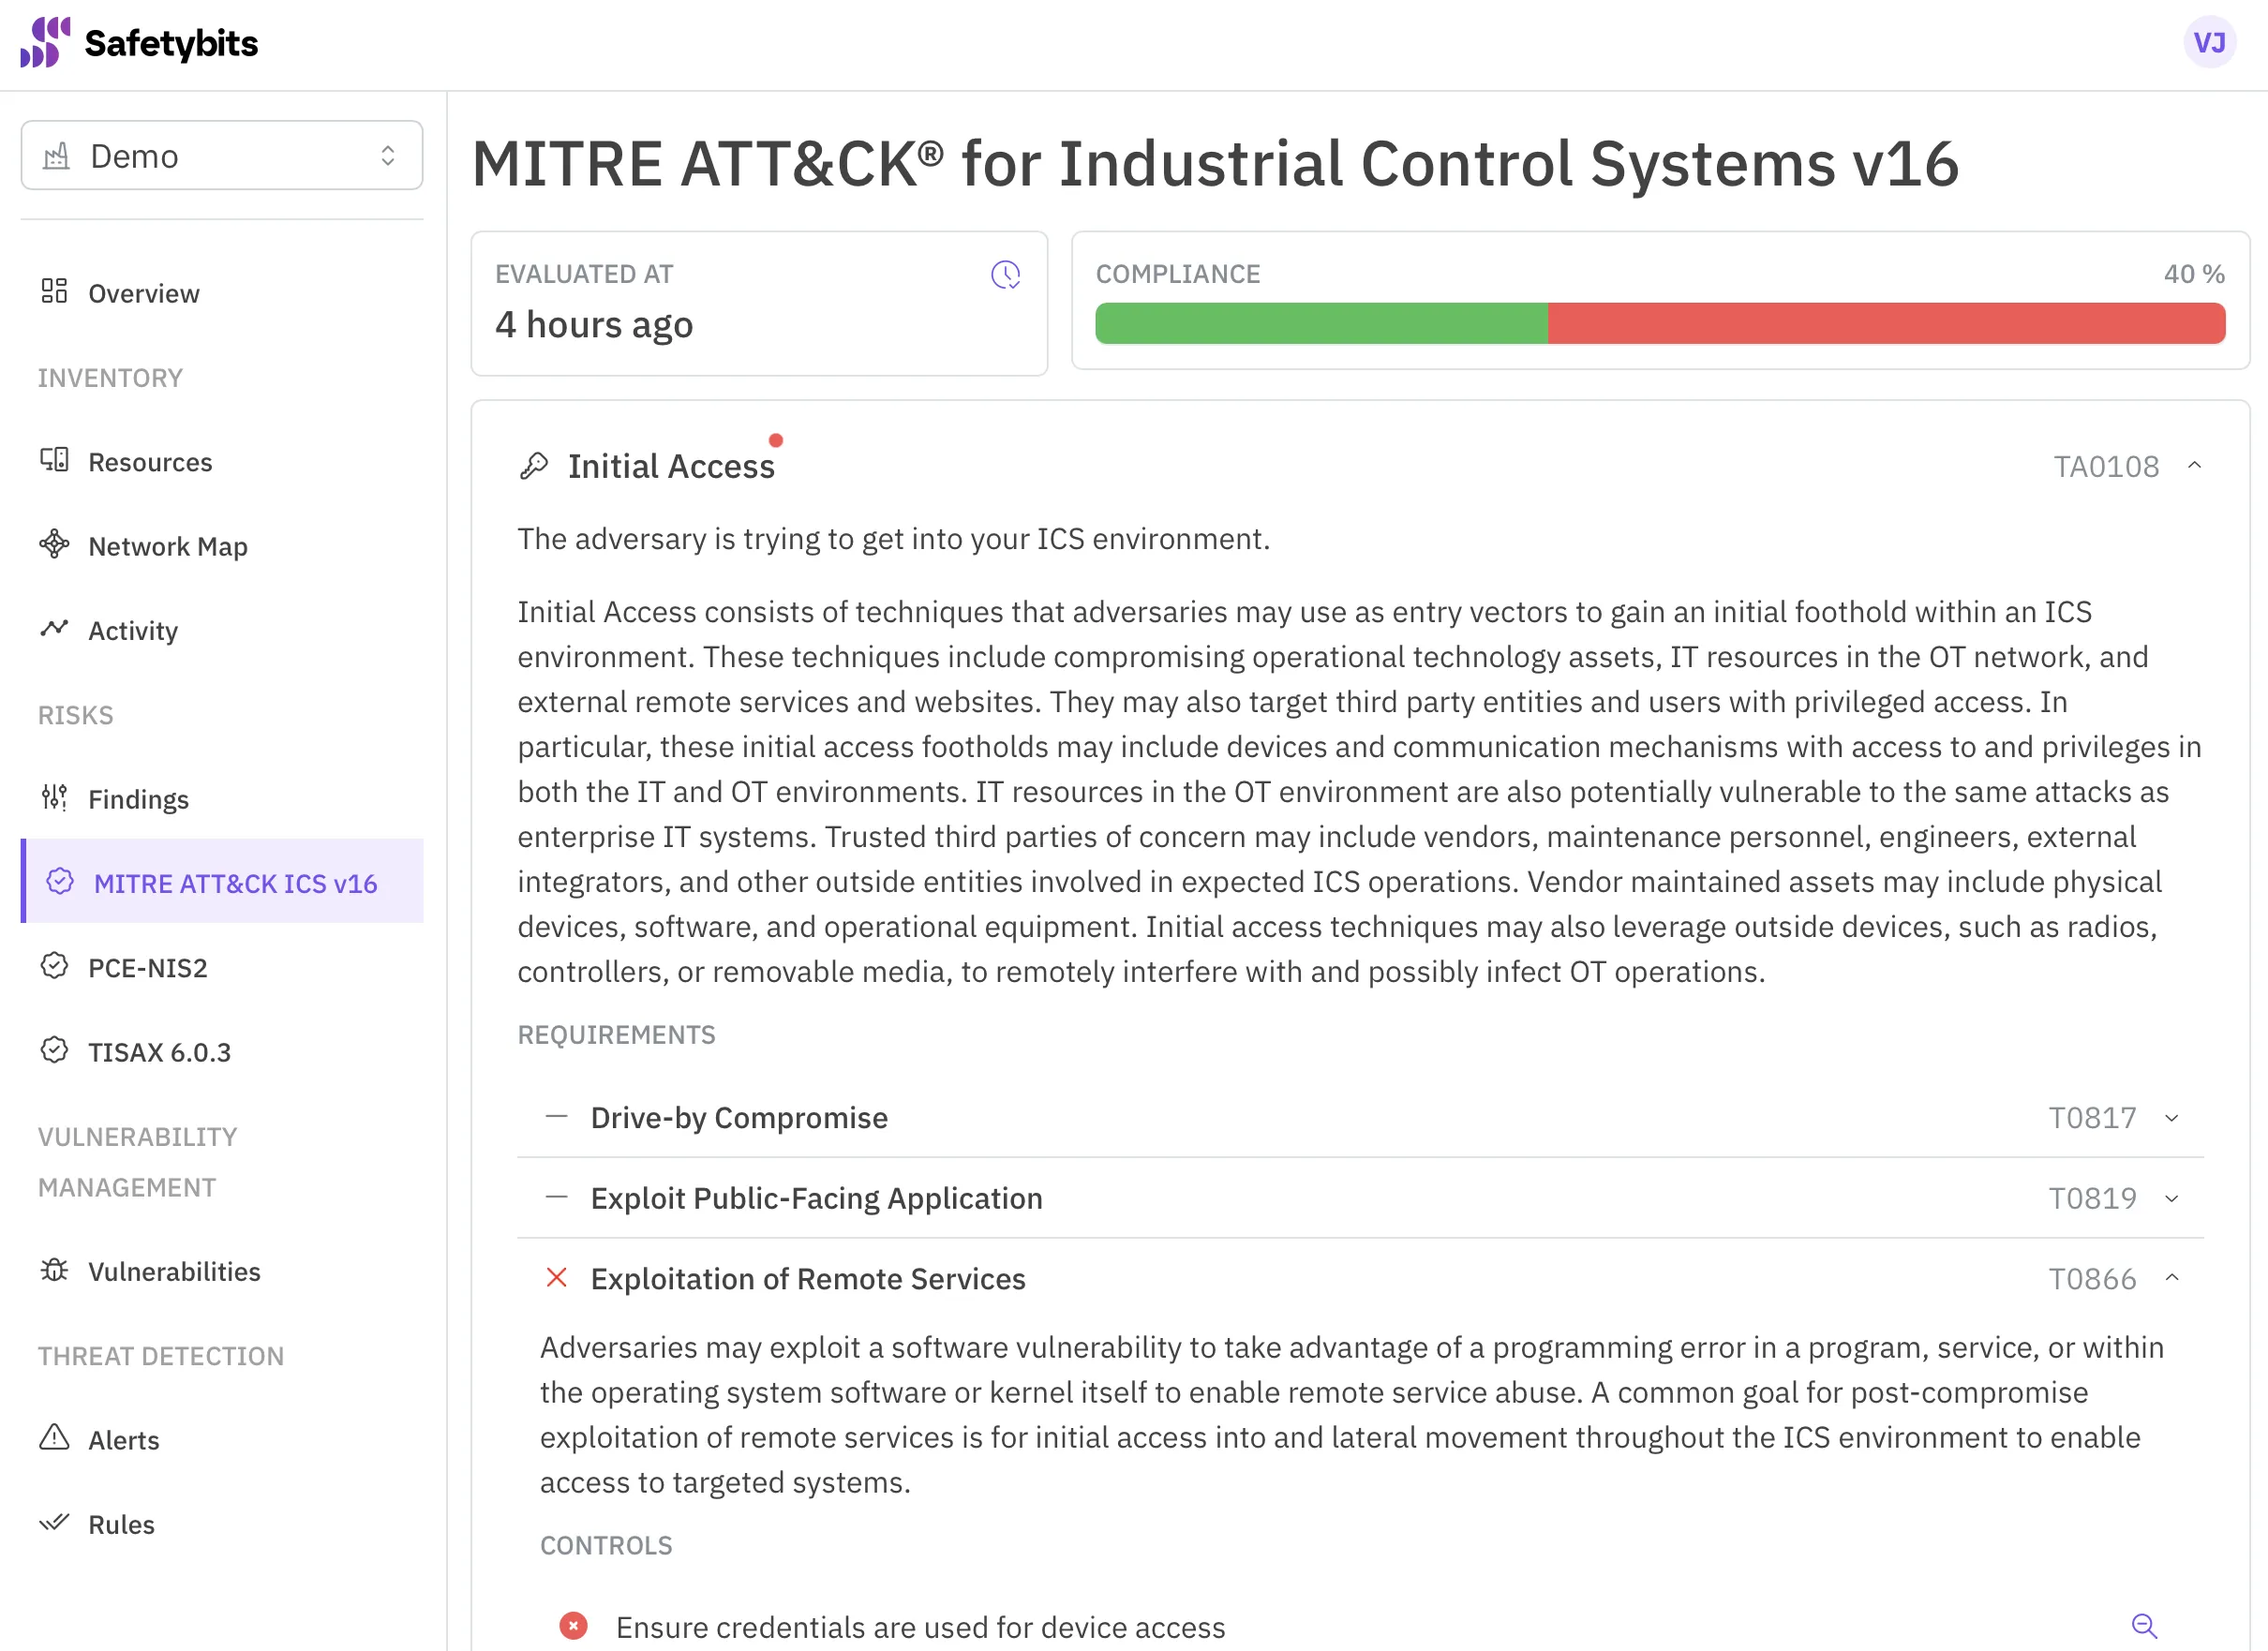The image size is (2268, 1651).
Task: Open the Overview section
Action: [x=144, y=292]
